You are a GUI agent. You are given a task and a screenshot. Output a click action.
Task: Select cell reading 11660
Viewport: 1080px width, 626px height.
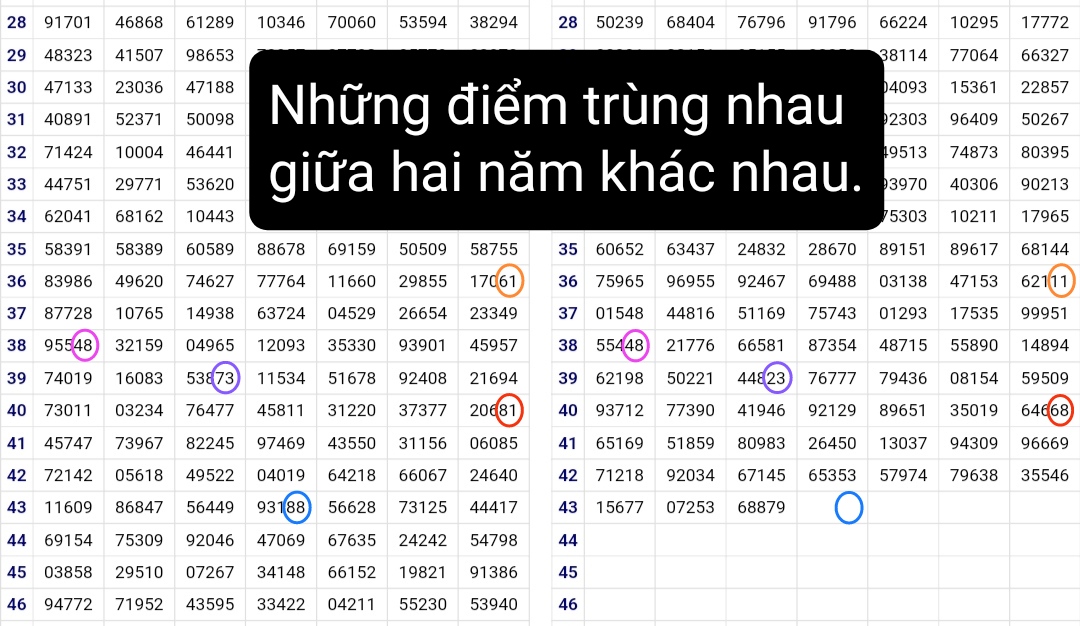(x=352, y=281)
